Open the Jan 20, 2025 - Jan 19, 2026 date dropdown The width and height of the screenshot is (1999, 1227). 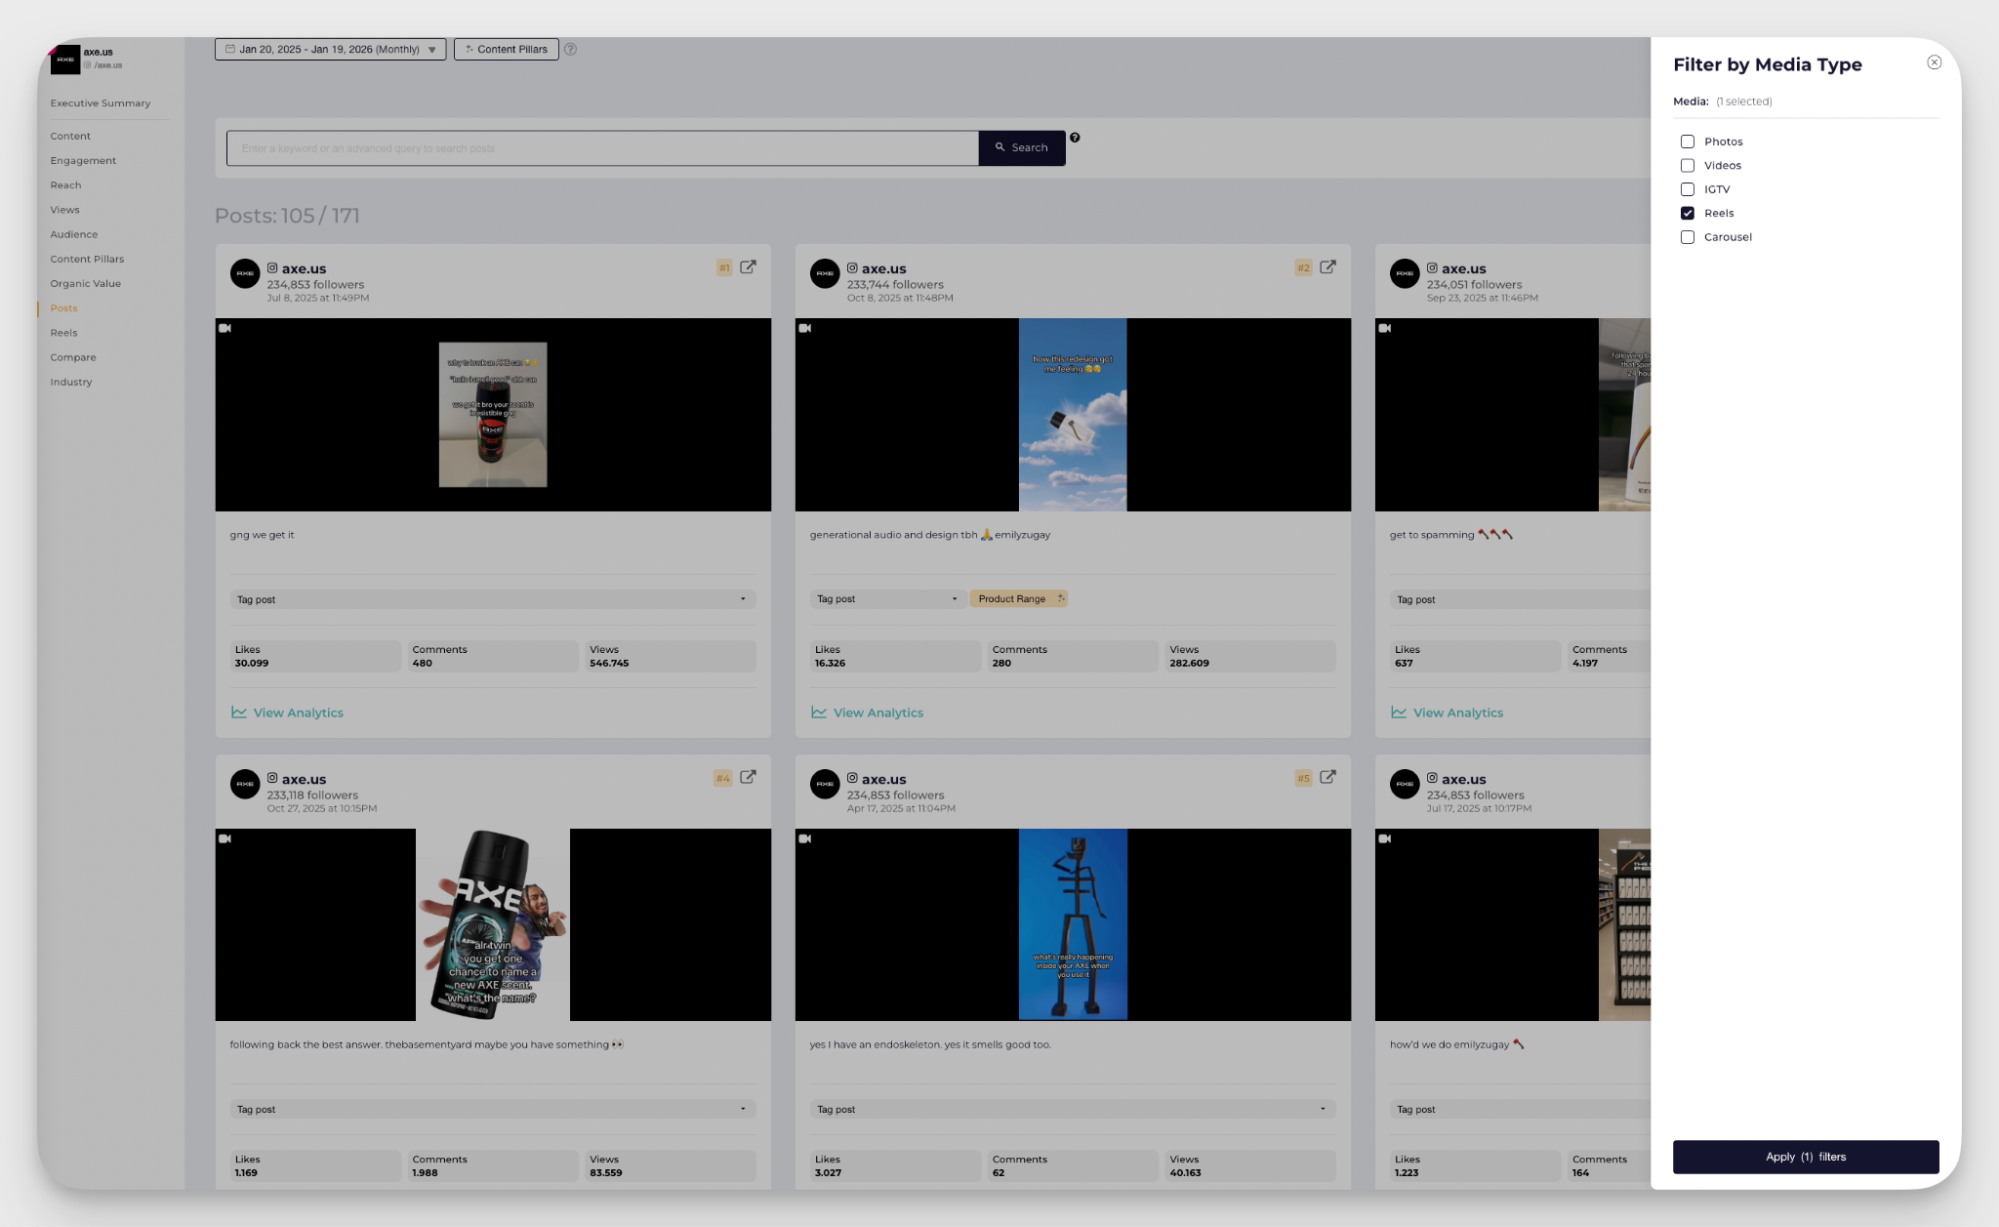[x=432, y=48]
